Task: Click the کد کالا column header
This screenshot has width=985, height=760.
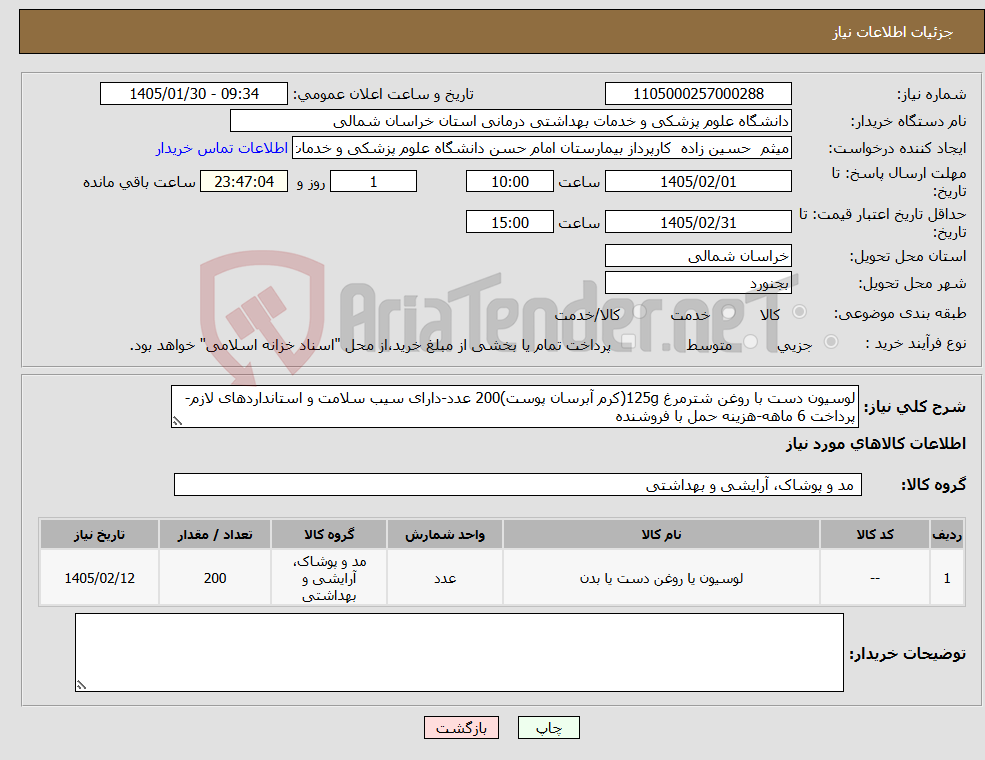Action: pos(875,535)
